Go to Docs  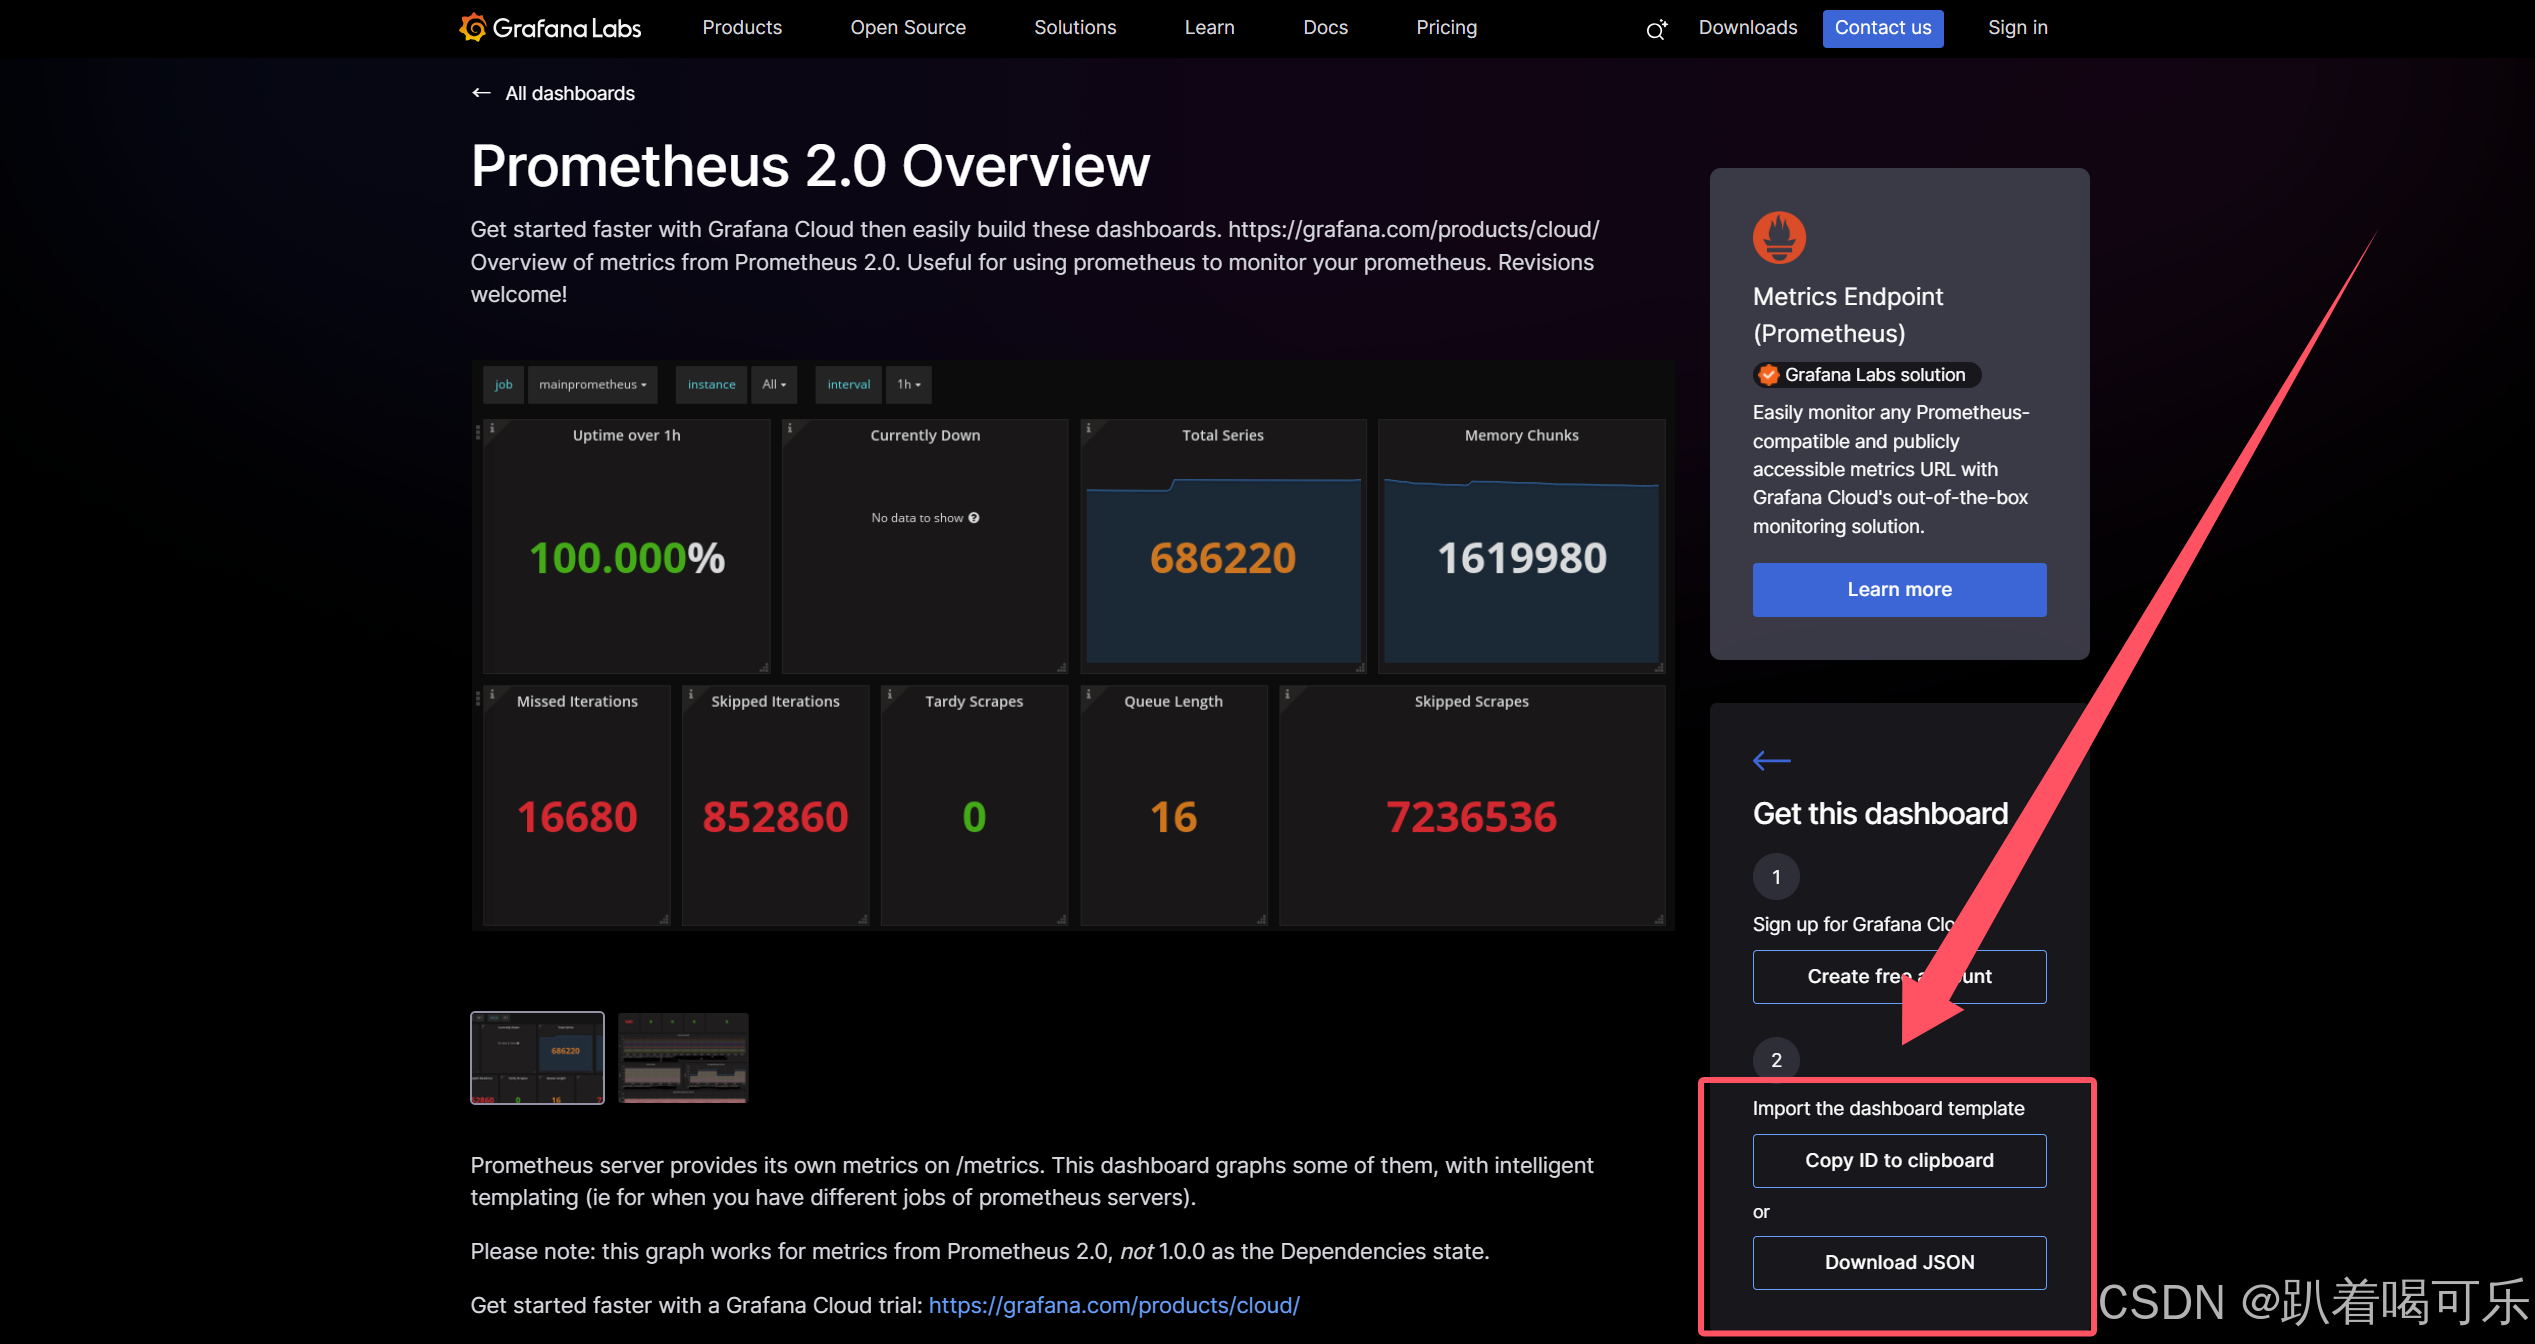(1325, 28)
